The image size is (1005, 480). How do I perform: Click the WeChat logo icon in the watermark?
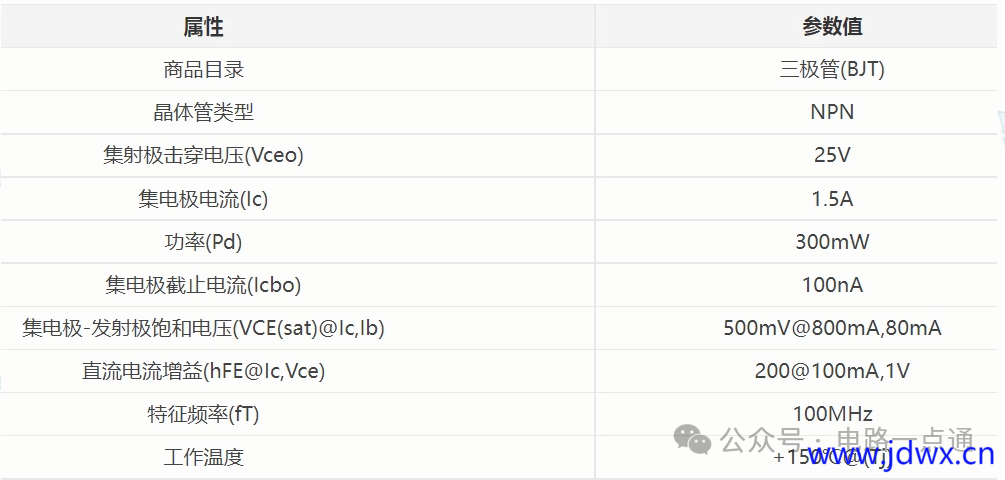click(x=692, y=438)
